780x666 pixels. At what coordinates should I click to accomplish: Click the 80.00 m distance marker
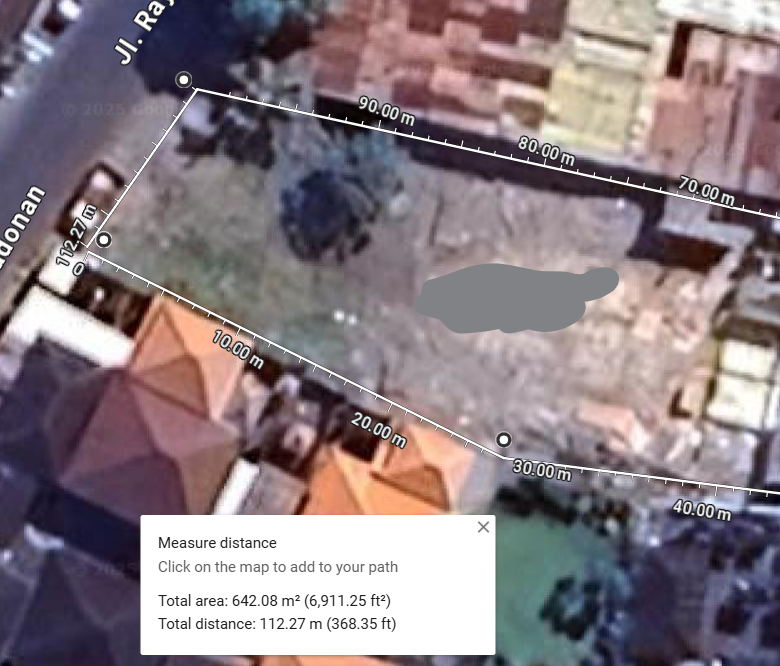click(x=546, y=150)
